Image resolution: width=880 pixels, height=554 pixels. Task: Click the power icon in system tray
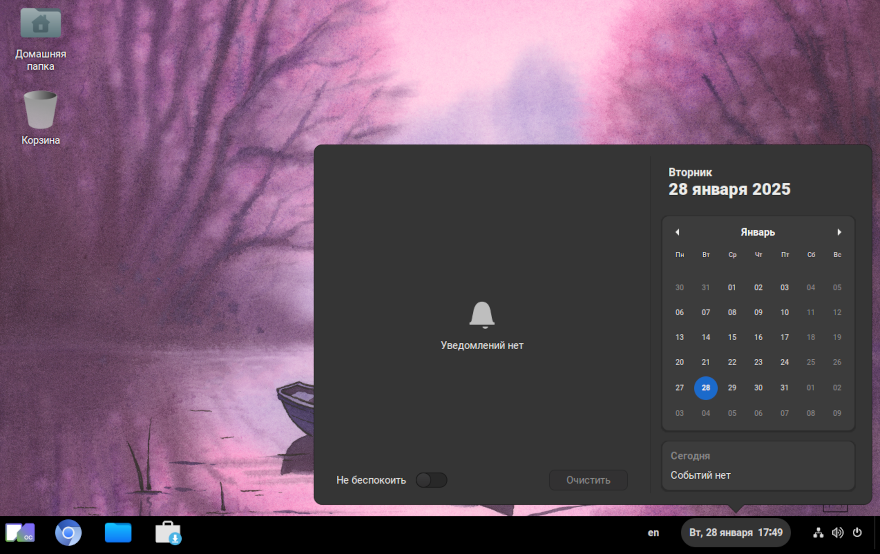coord(857,533)
